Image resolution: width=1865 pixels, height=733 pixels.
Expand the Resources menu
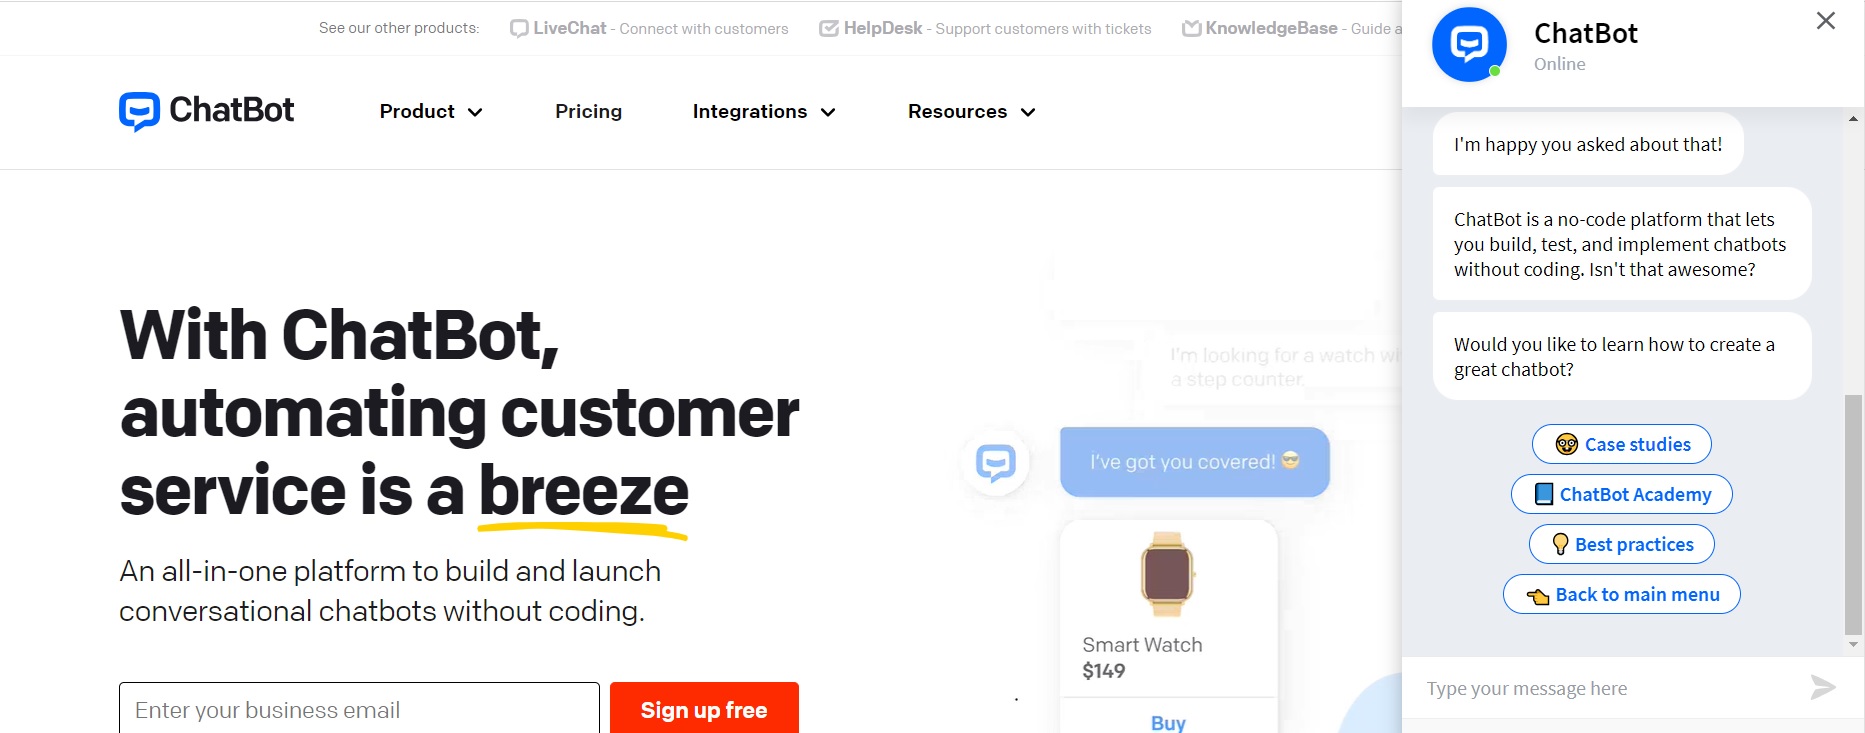[x=970, y=111]
